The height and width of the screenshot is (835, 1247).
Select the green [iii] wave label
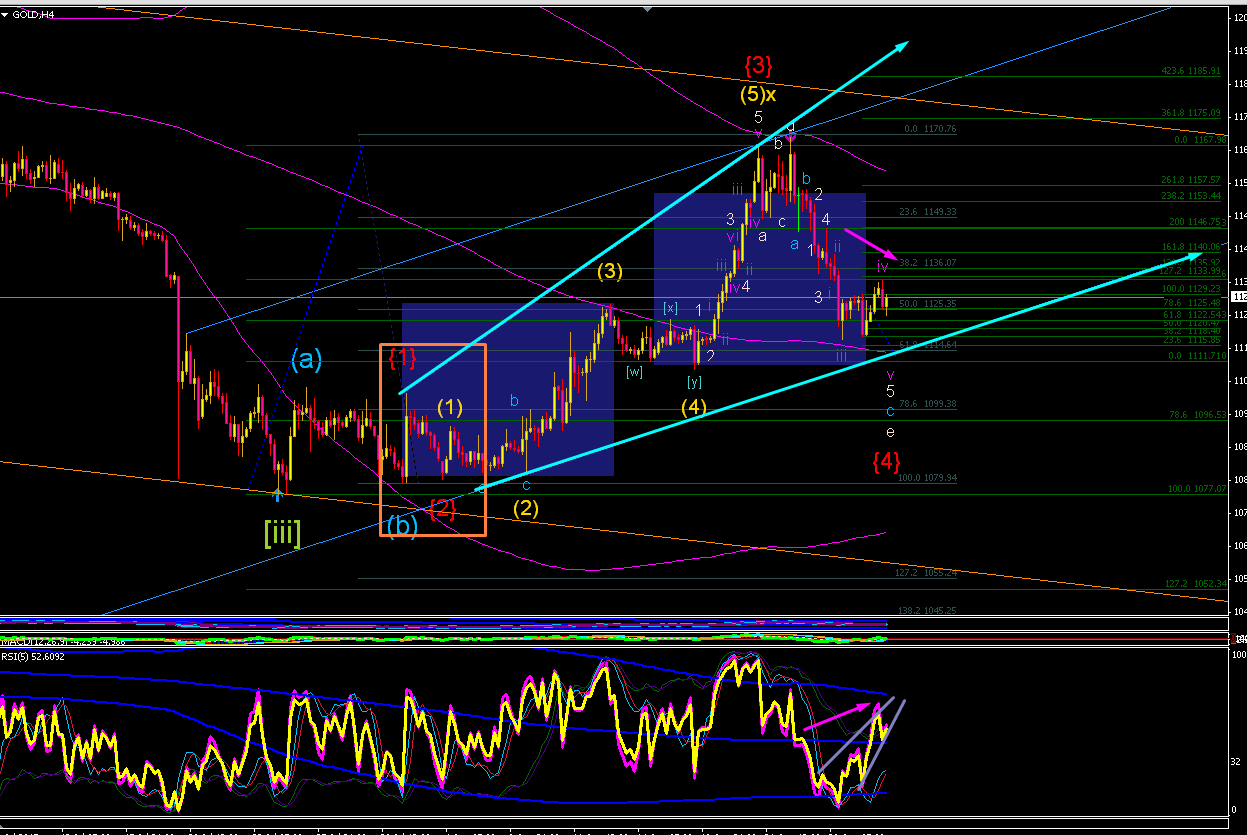[x=282, y=532]
